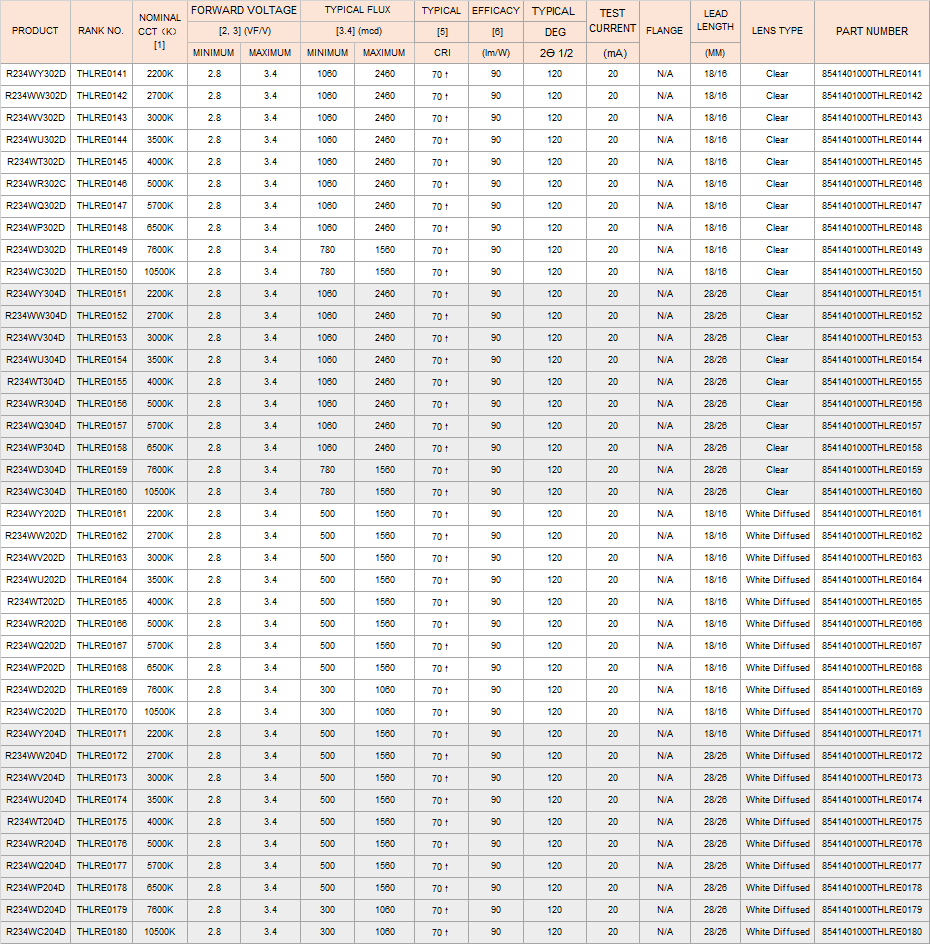Select product cell R234WY302D
Screen dimensions: 930x944
(x=36, y=74)
